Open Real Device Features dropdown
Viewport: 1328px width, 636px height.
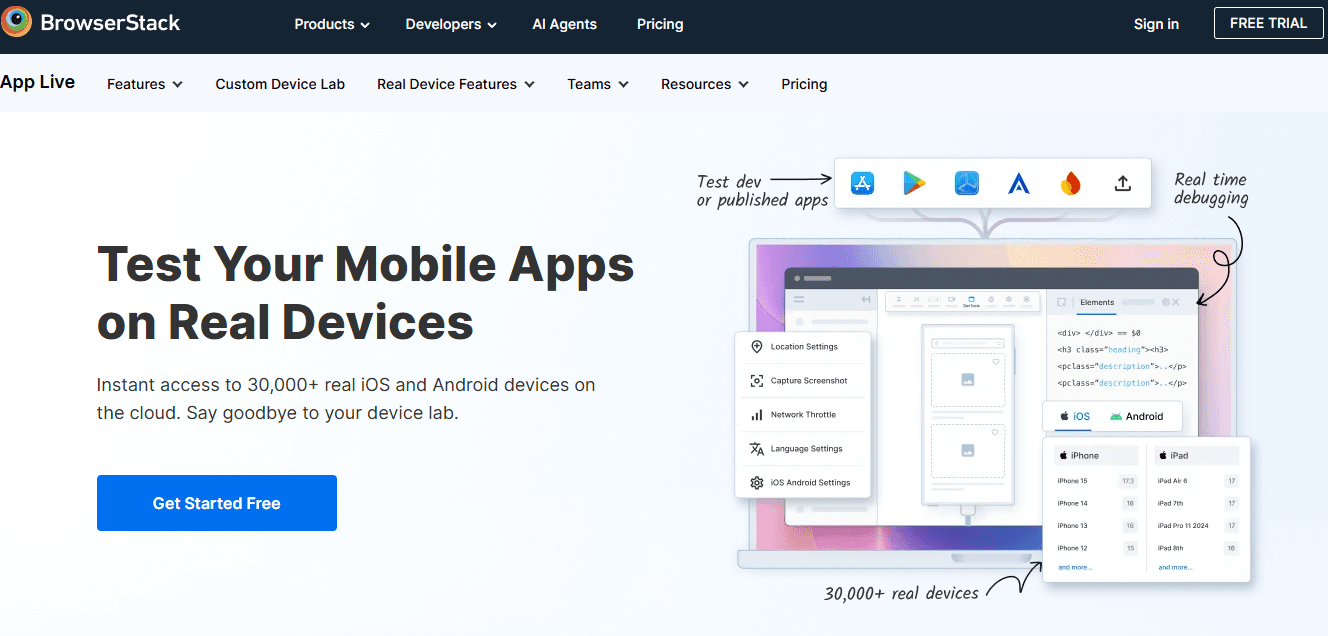(456, 84)
